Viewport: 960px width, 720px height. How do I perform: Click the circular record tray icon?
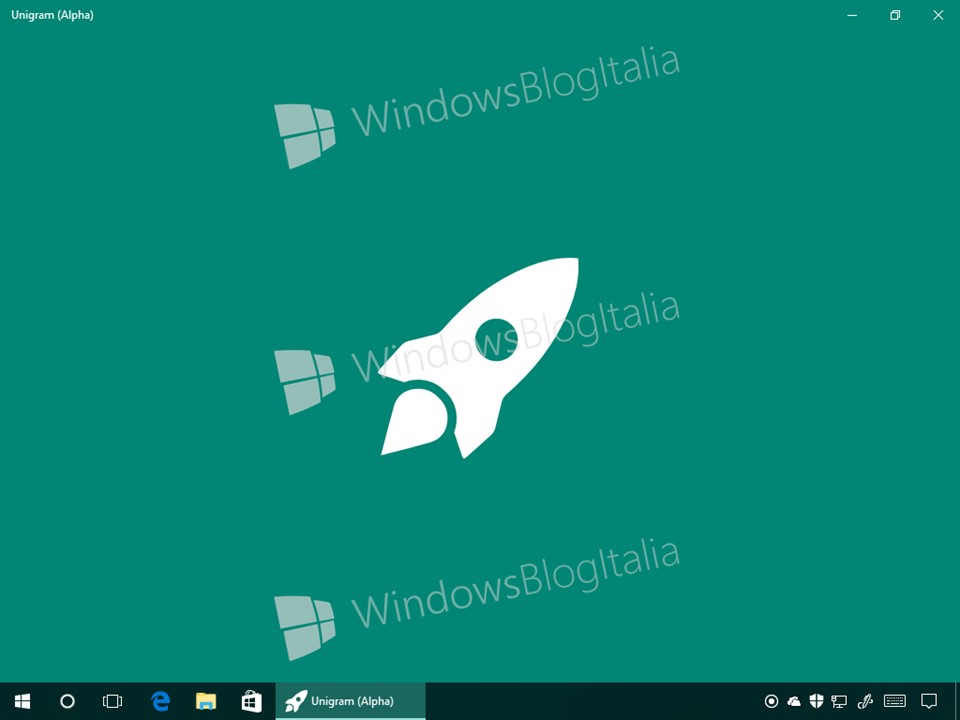pos(771,701)
